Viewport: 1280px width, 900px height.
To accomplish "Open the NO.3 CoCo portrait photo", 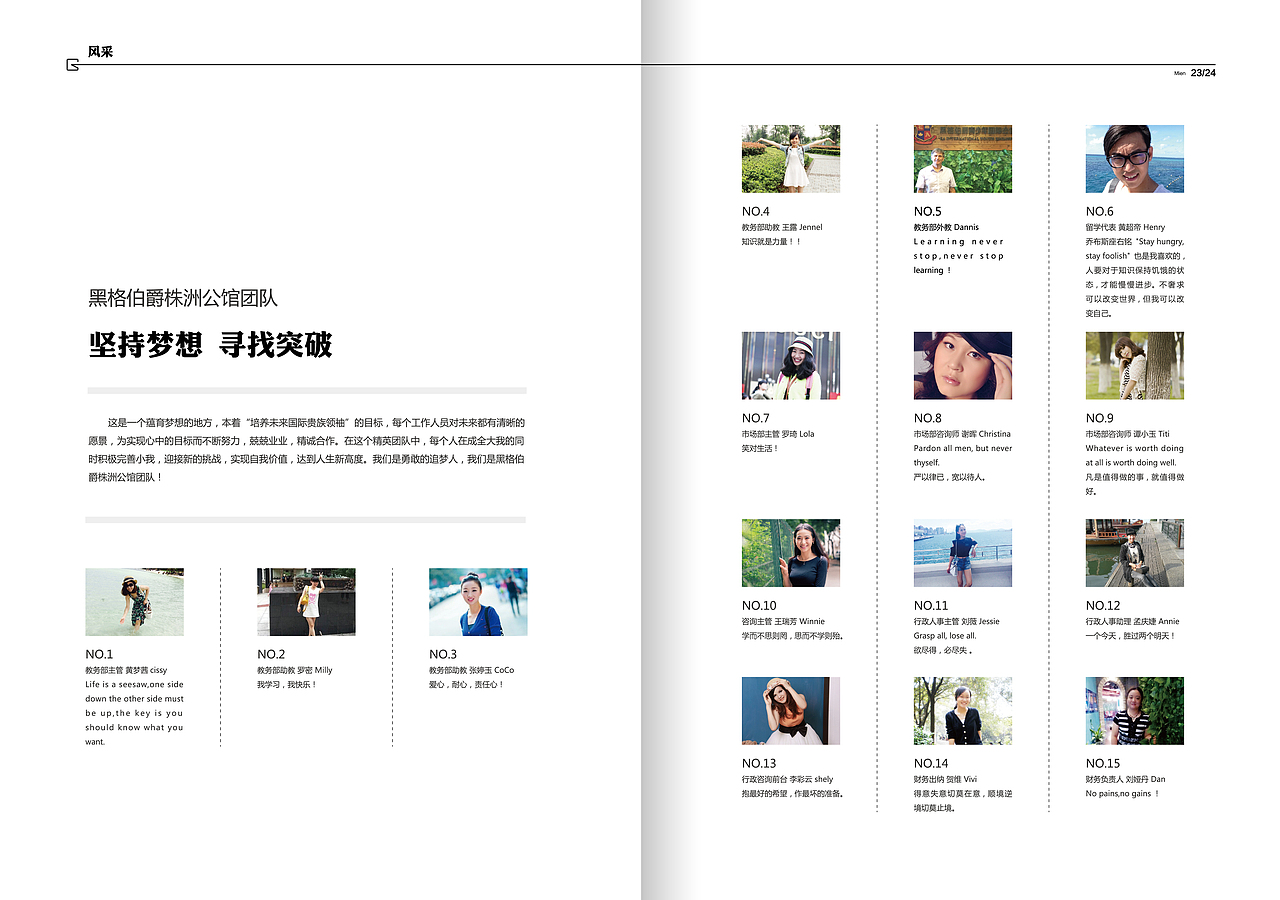I will (x=478, y=602).
